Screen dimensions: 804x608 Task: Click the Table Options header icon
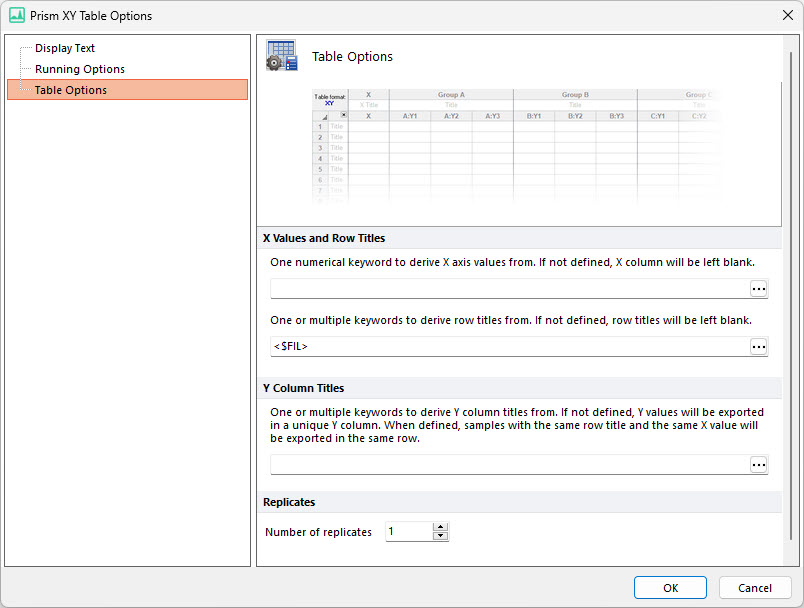pos(281,57)
